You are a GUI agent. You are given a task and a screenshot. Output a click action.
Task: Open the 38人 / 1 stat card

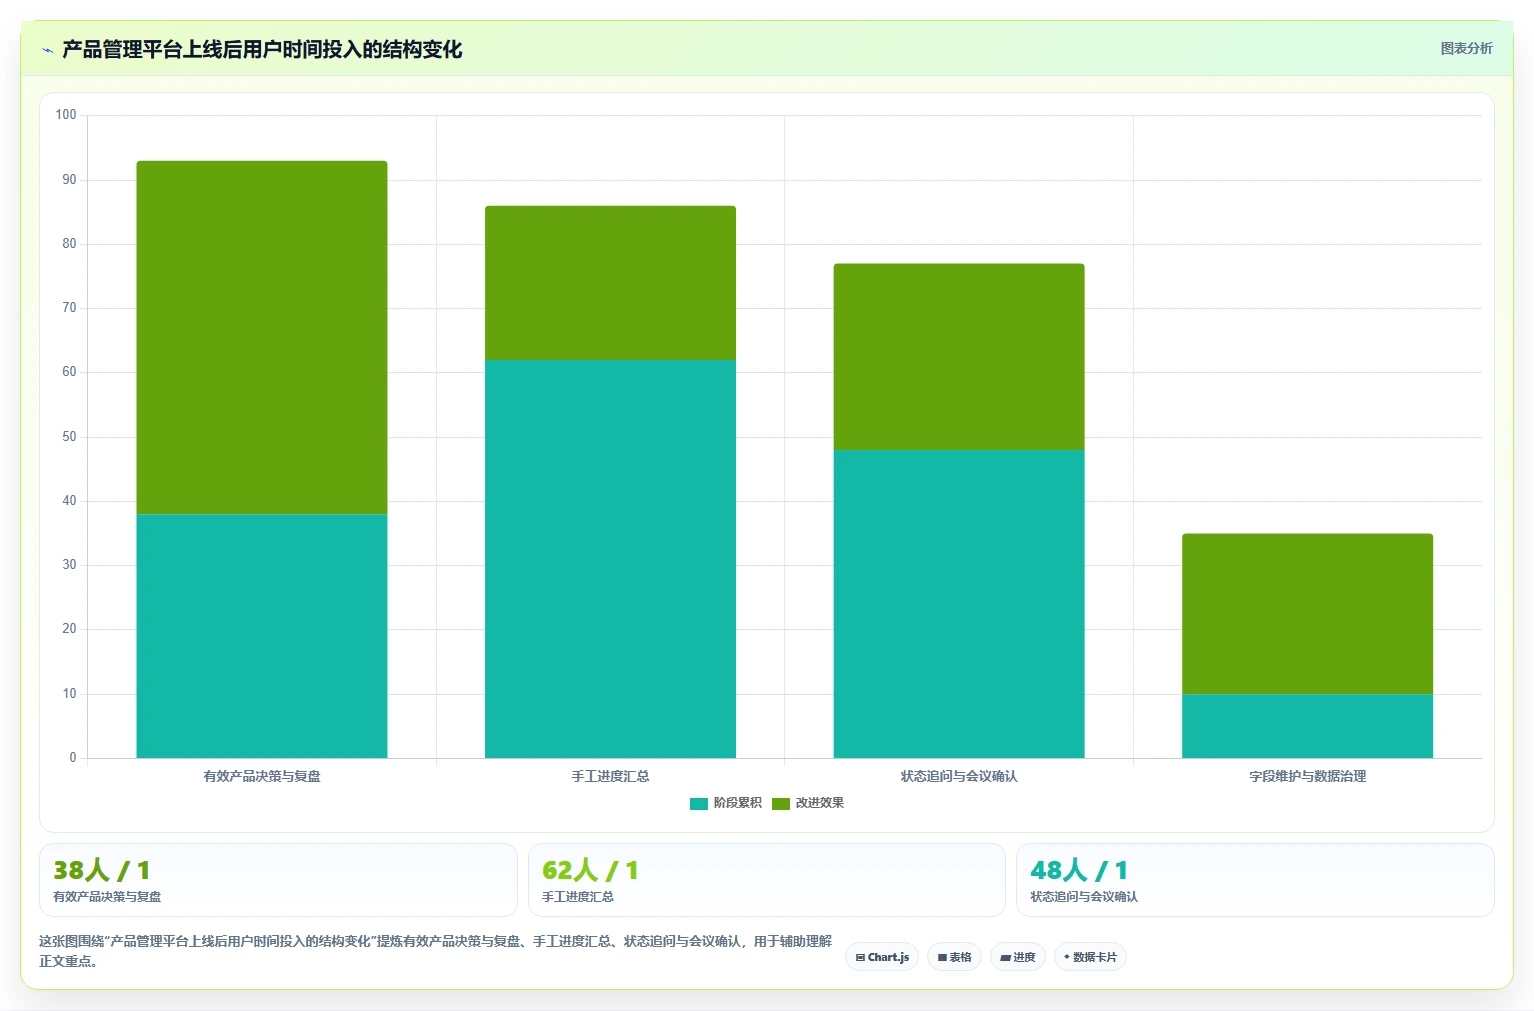pos(278,880)
